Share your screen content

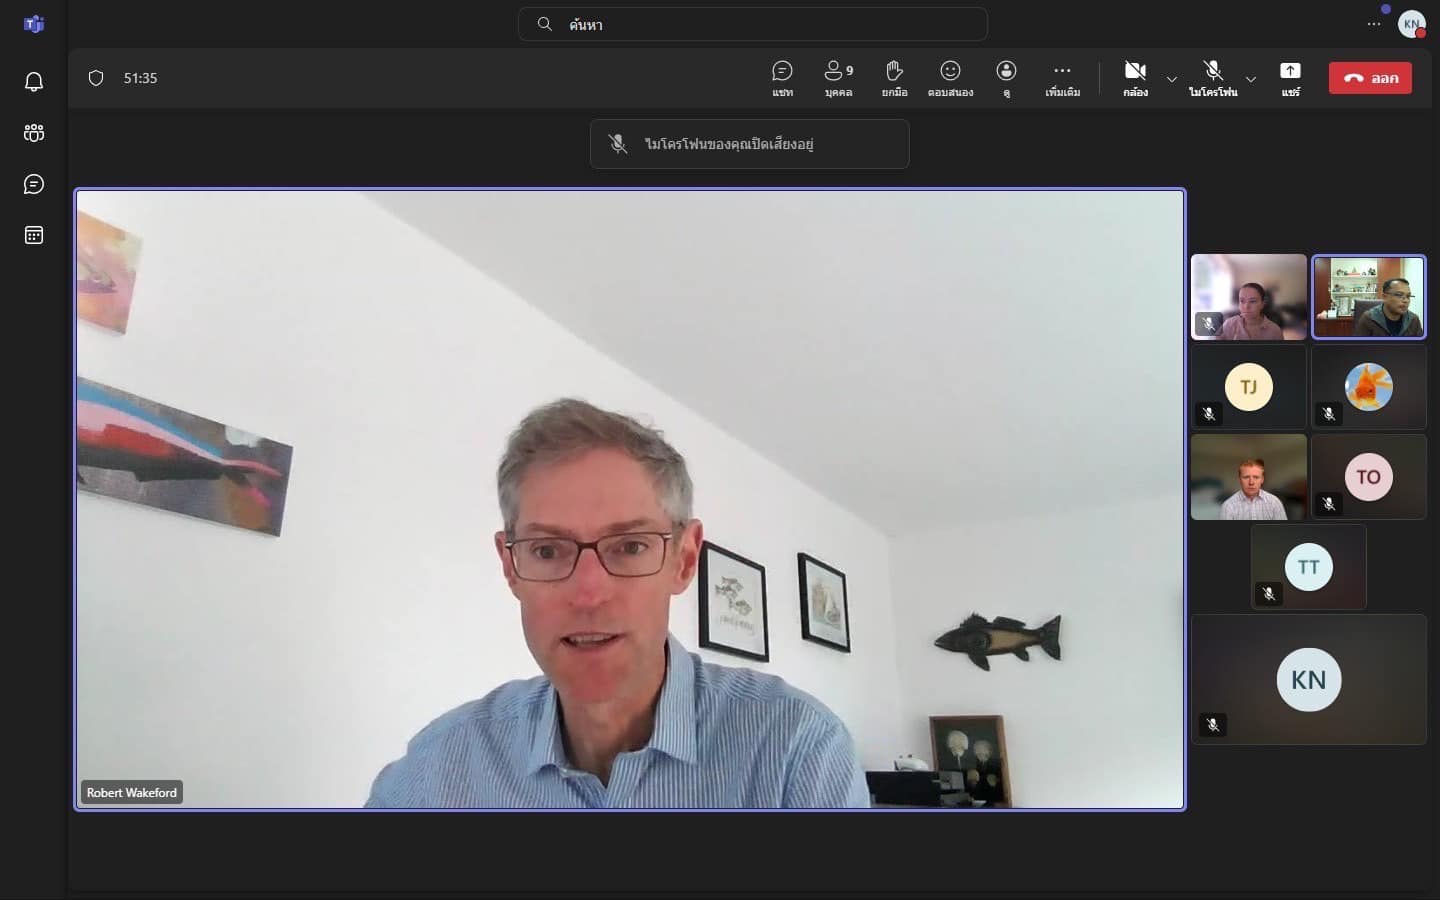pyautogui.click(x=1290, y=78)
